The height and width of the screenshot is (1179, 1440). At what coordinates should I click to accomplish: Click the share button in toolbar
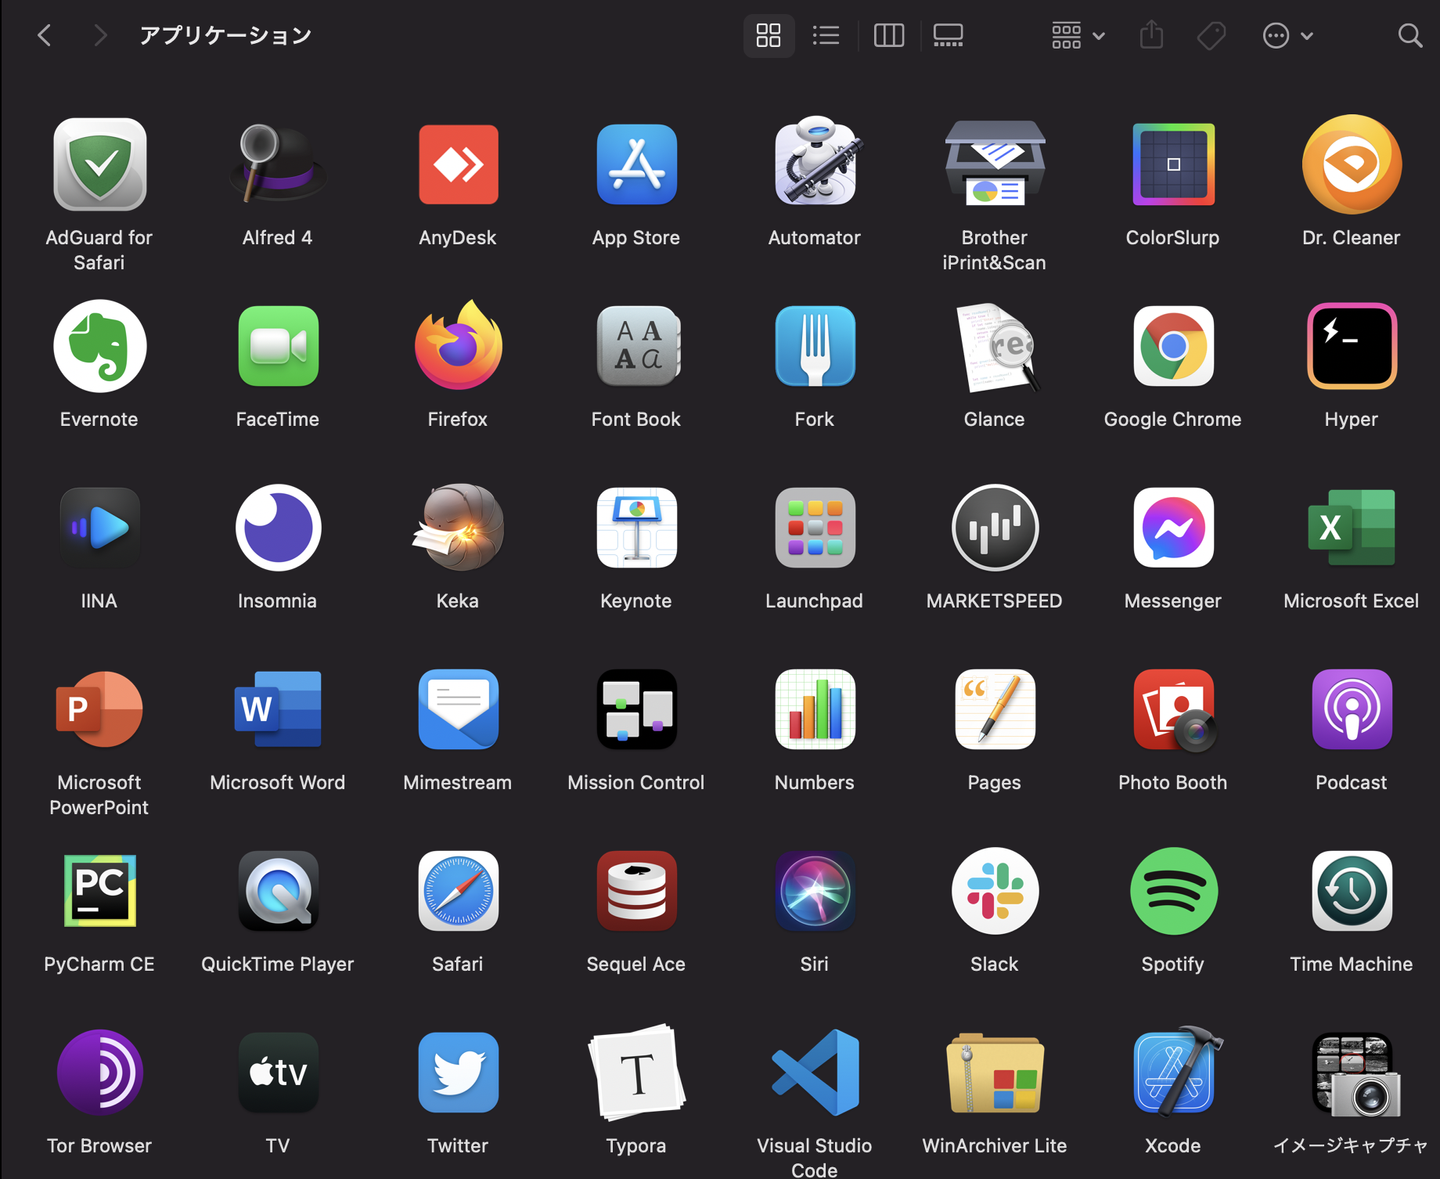[x=1151, y=36]
